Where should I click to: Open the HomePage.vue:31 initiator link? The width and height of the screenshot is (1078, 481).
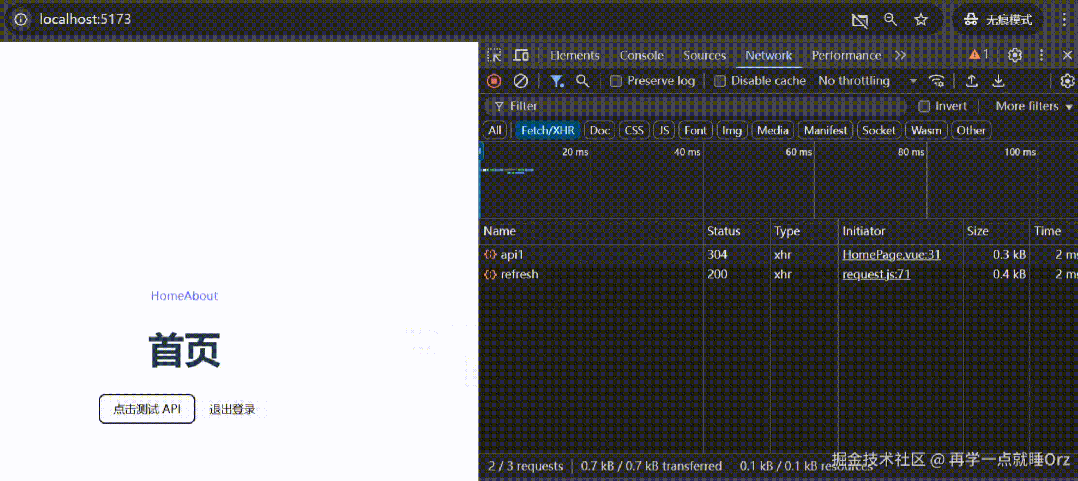[891, 255]
